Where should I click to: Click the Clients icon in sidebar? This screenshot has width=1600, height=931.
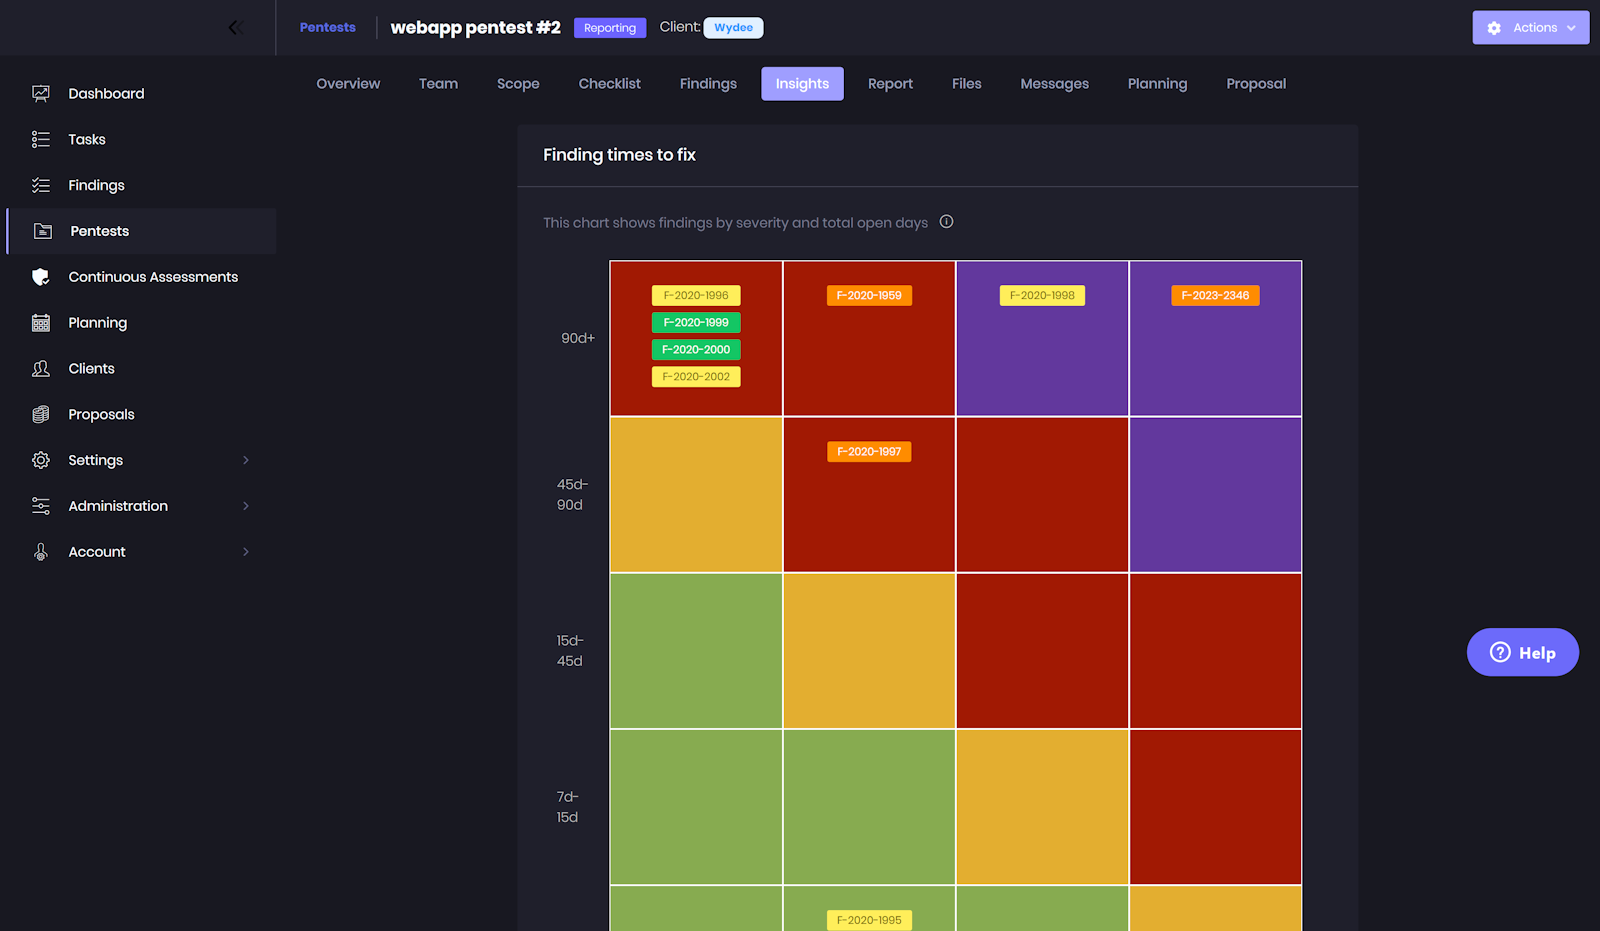[x=41, y=369]
